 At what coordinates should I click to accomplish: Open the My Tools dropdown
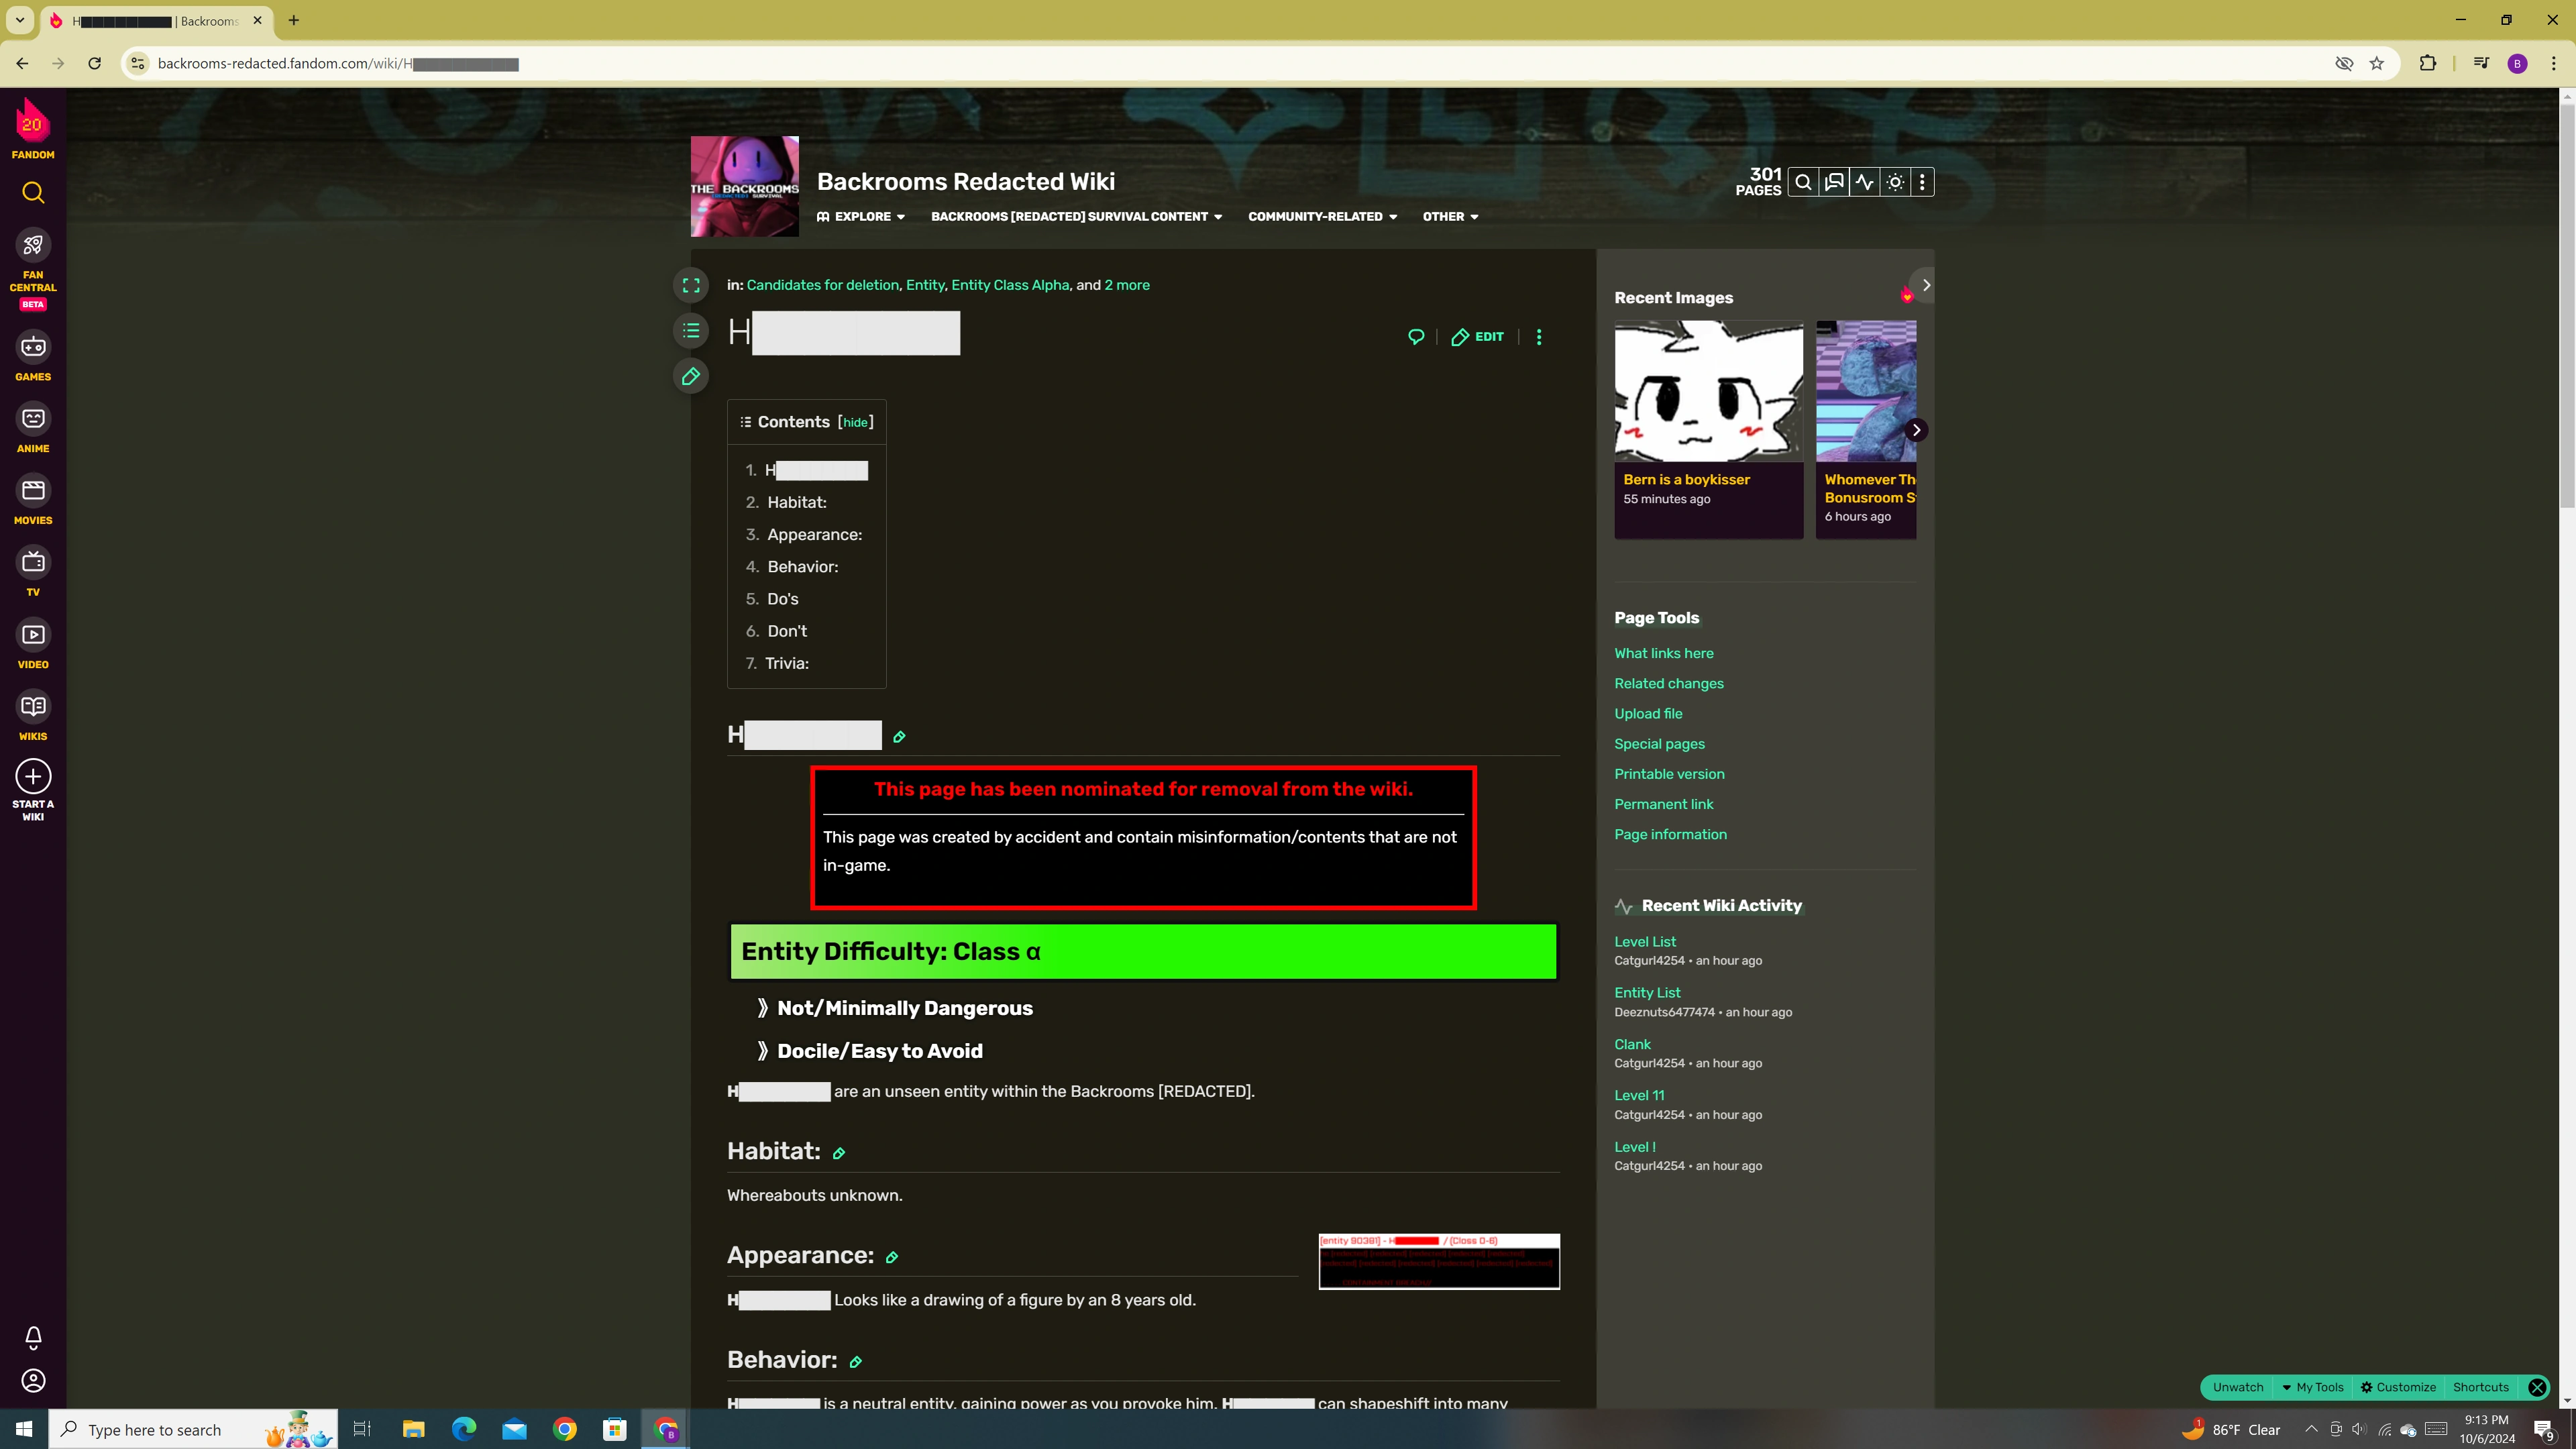[x=2312, y=1387]
